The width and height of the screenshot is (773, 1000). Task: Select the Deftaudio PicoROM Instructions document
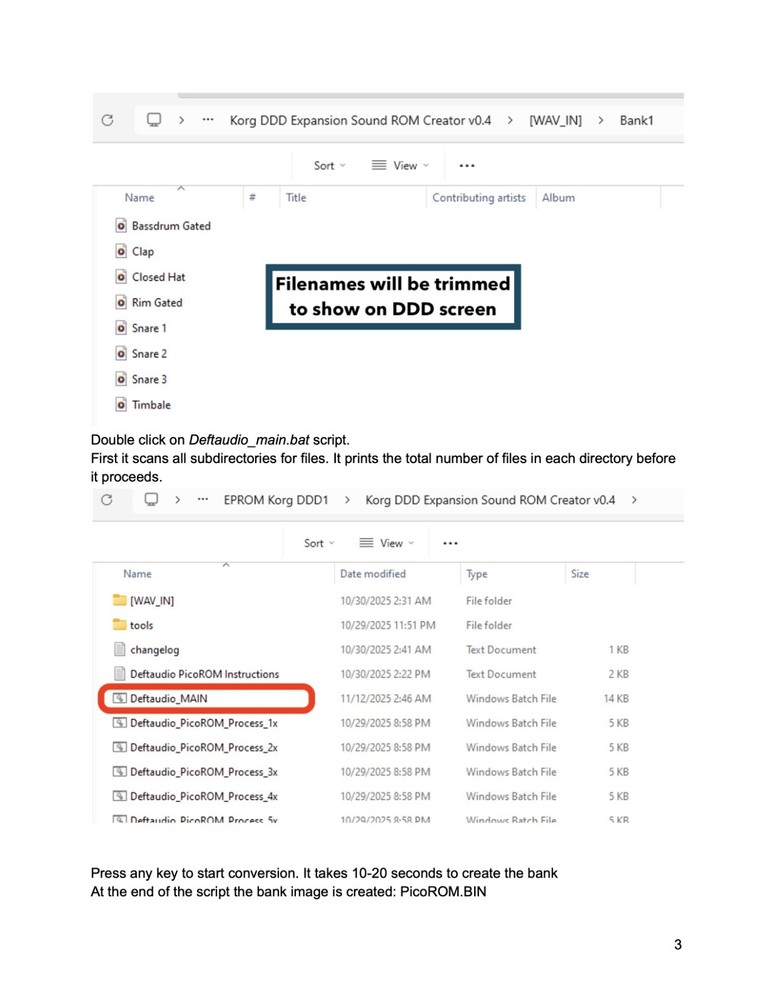204,674
